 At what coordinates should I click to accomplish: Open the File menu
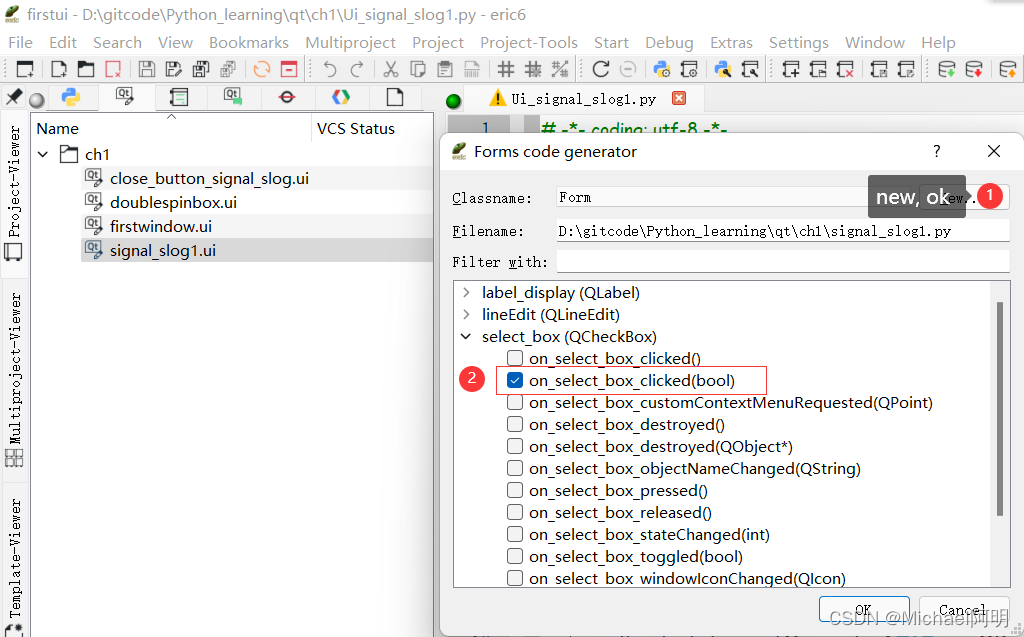pyautogui.click(x=20, y=42)
